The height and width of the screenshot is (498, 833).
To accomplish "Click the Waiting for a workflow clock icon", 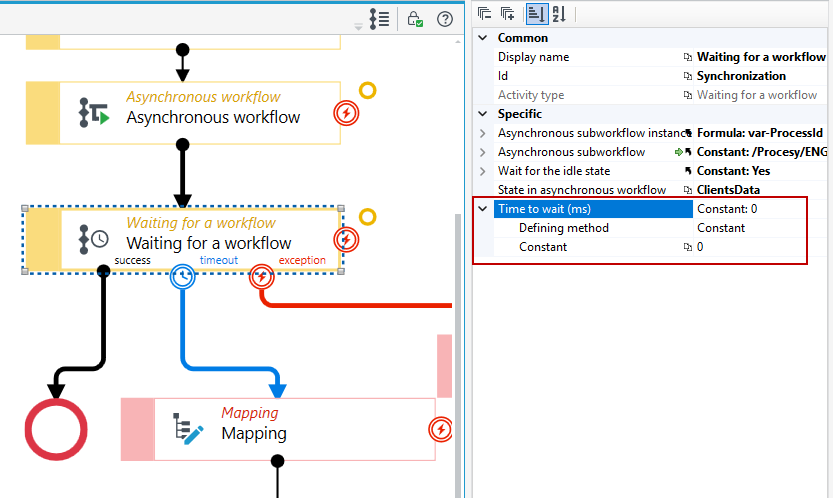I will coord(94,240).
